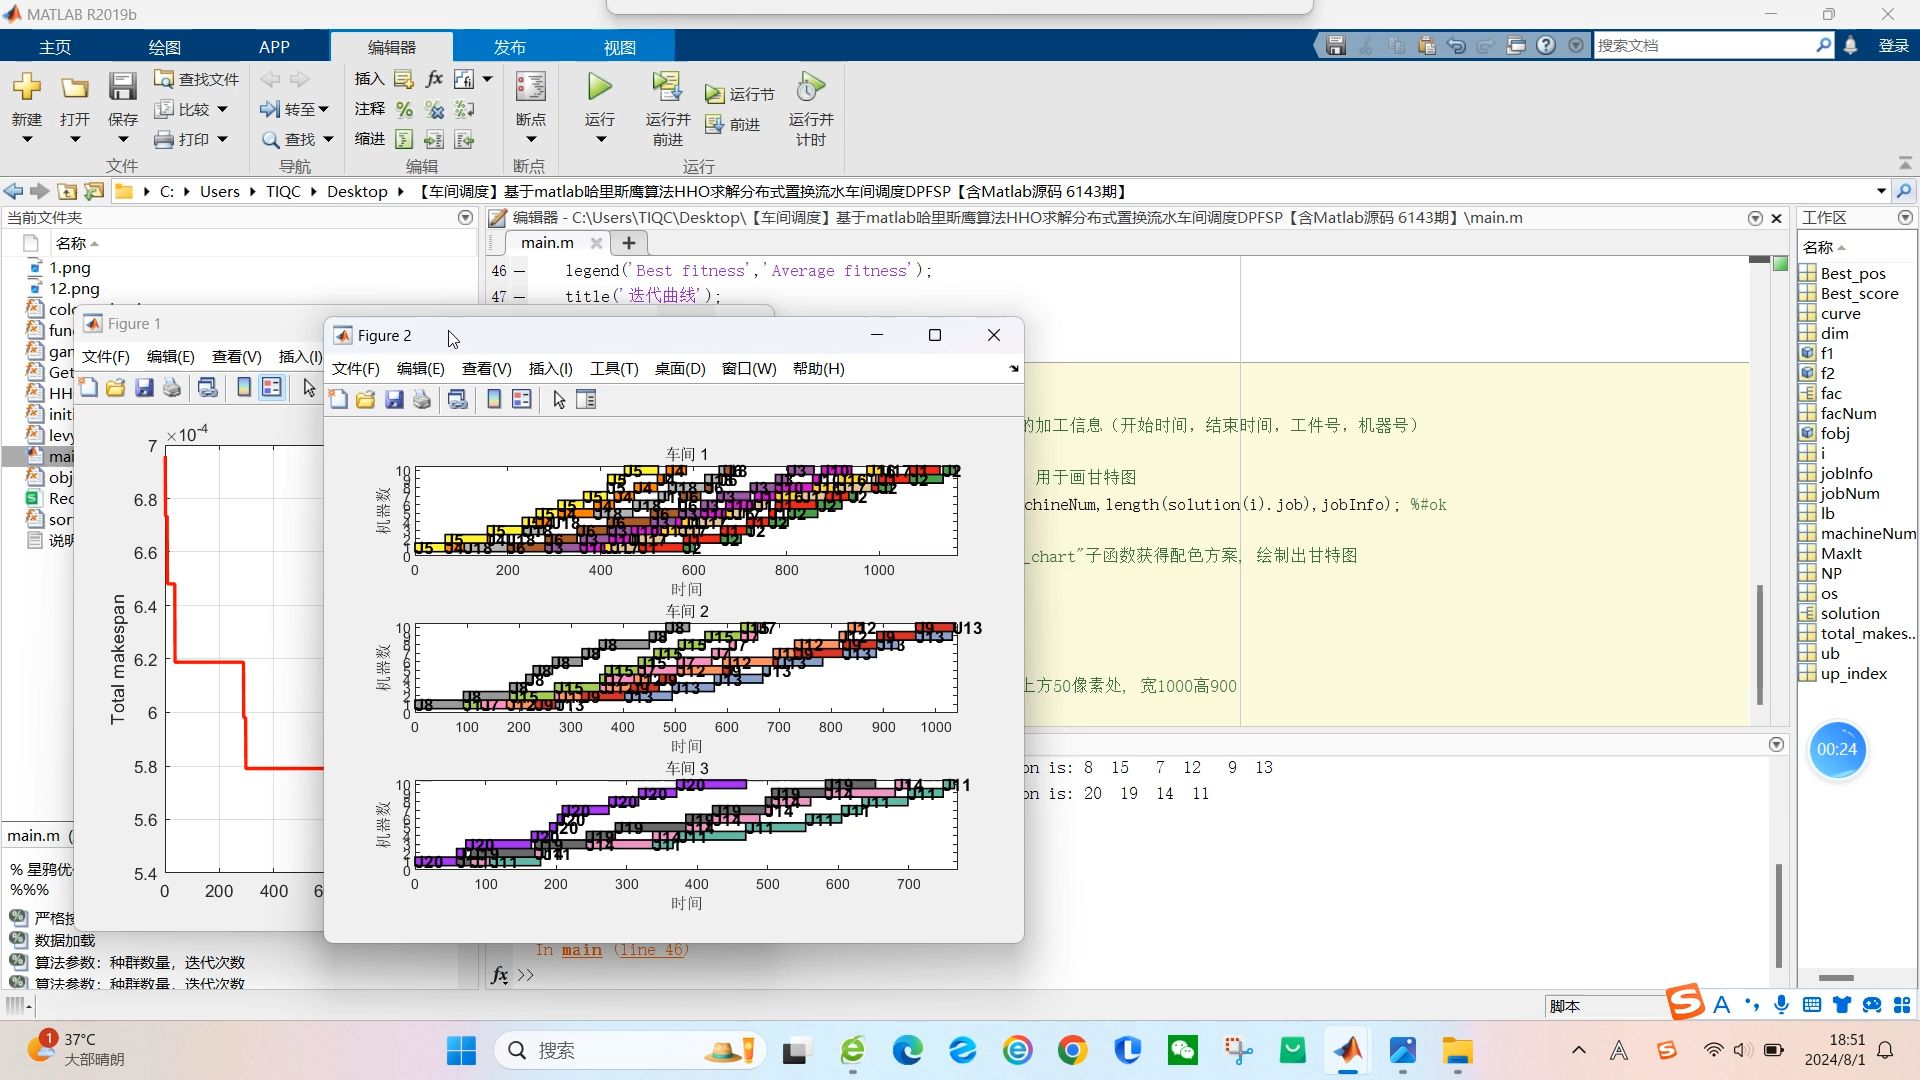Select Best_score variable in the workspace
The height and width of the screenshot is (1080, 1920).
[x=1859, y=293]
